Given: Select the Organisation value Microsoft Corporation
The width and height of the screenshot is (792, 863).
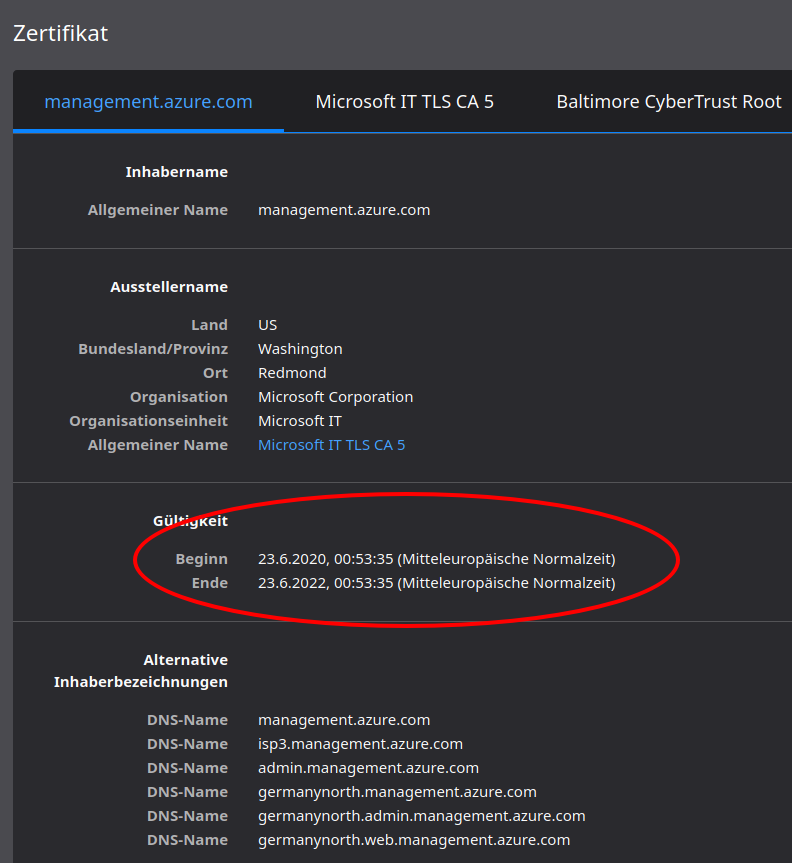Looking at the screenshot, I should tap(335, 397).
